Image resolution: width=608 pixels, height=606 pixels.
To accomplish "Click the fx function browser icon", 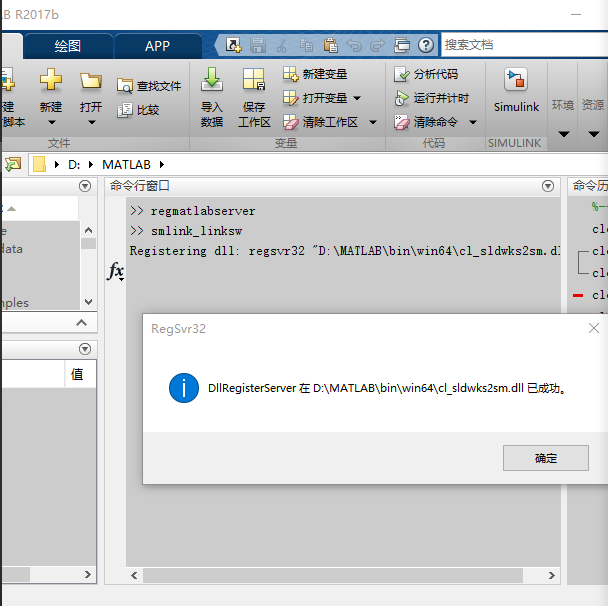I will pos(116,271).
